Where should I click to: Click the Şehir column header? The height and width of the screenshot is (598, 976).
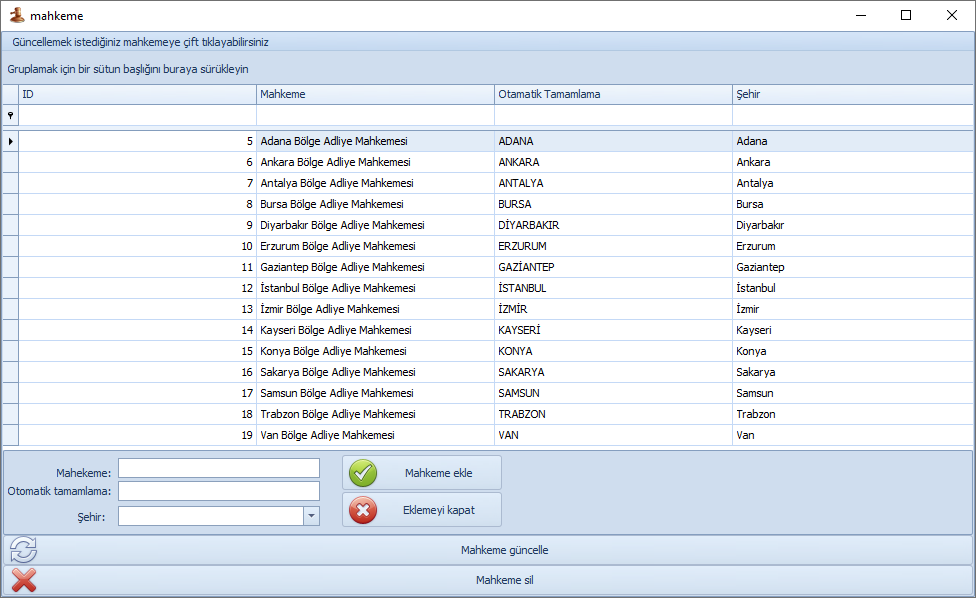tap(850, 94)
